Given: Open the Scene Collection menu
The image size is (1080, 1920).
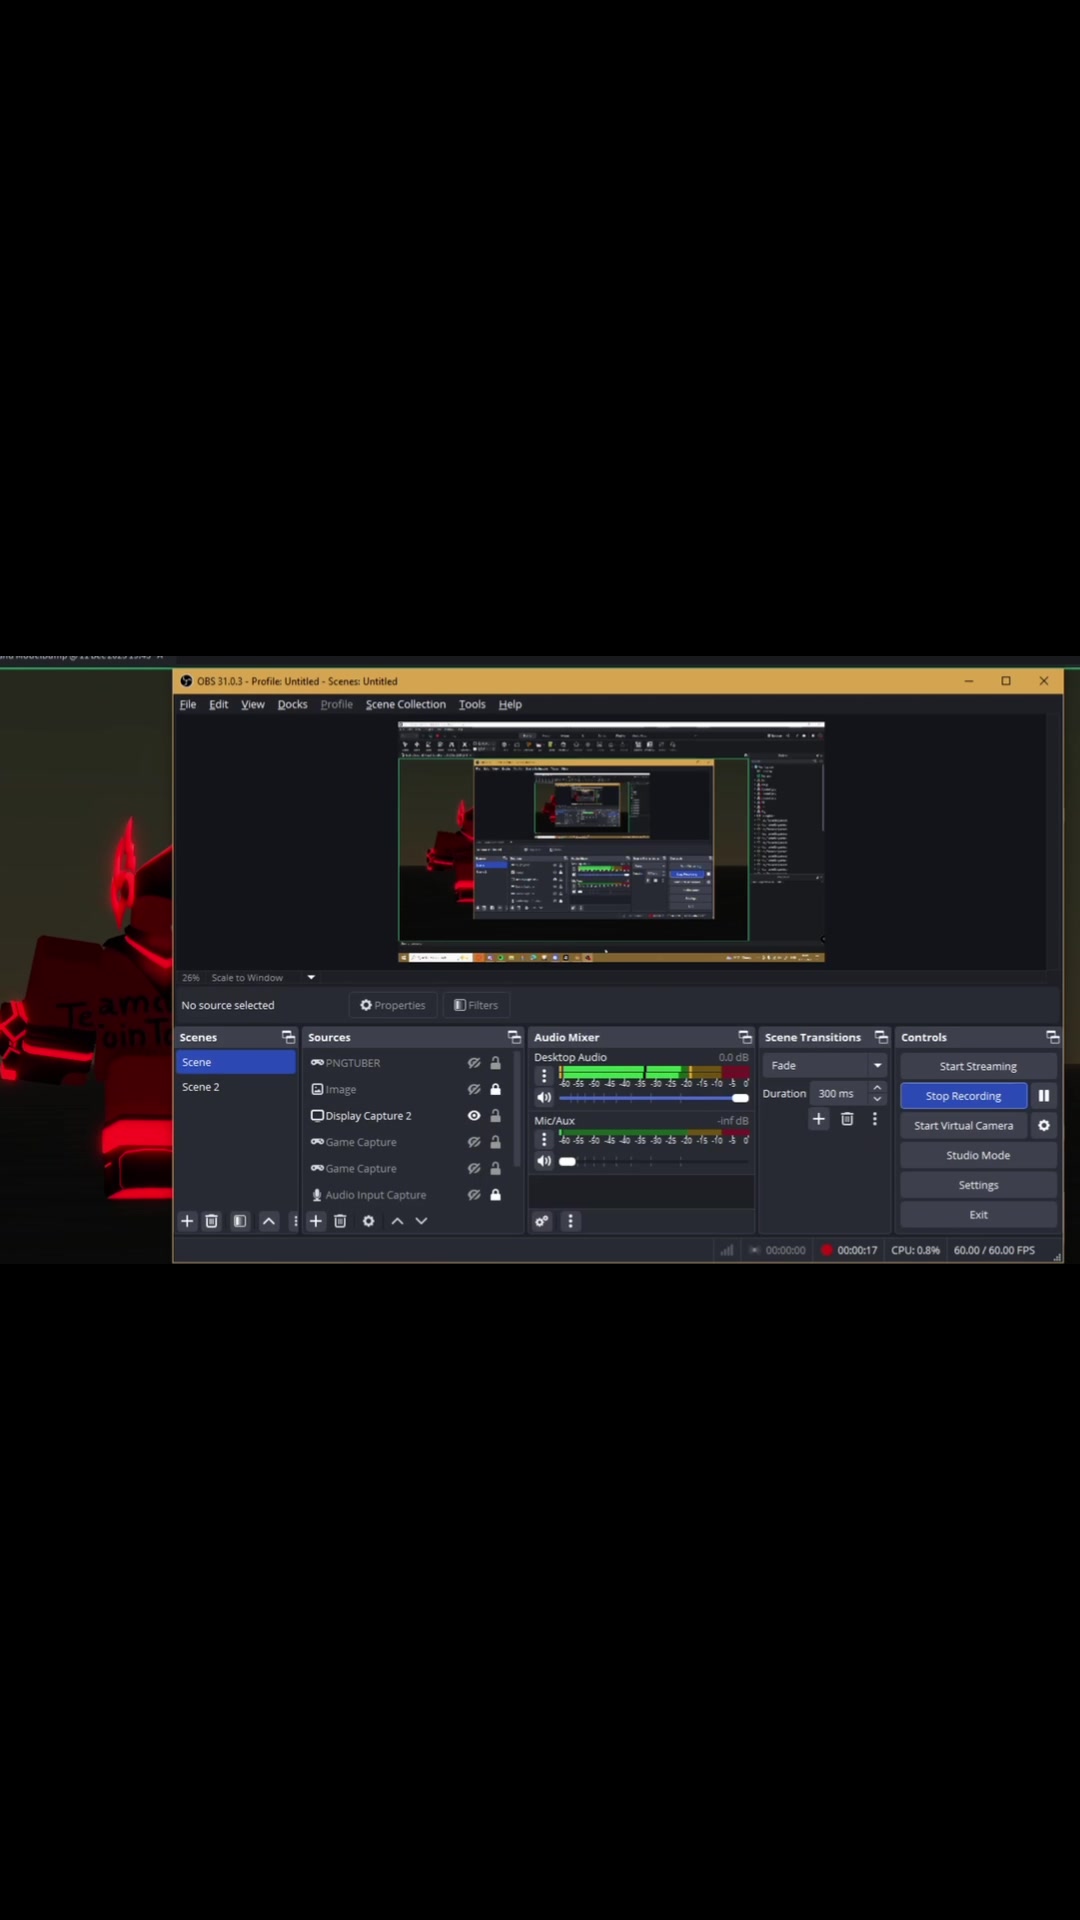Looking at the screenshot, I should pyautogui.click(x=406, y=705).
